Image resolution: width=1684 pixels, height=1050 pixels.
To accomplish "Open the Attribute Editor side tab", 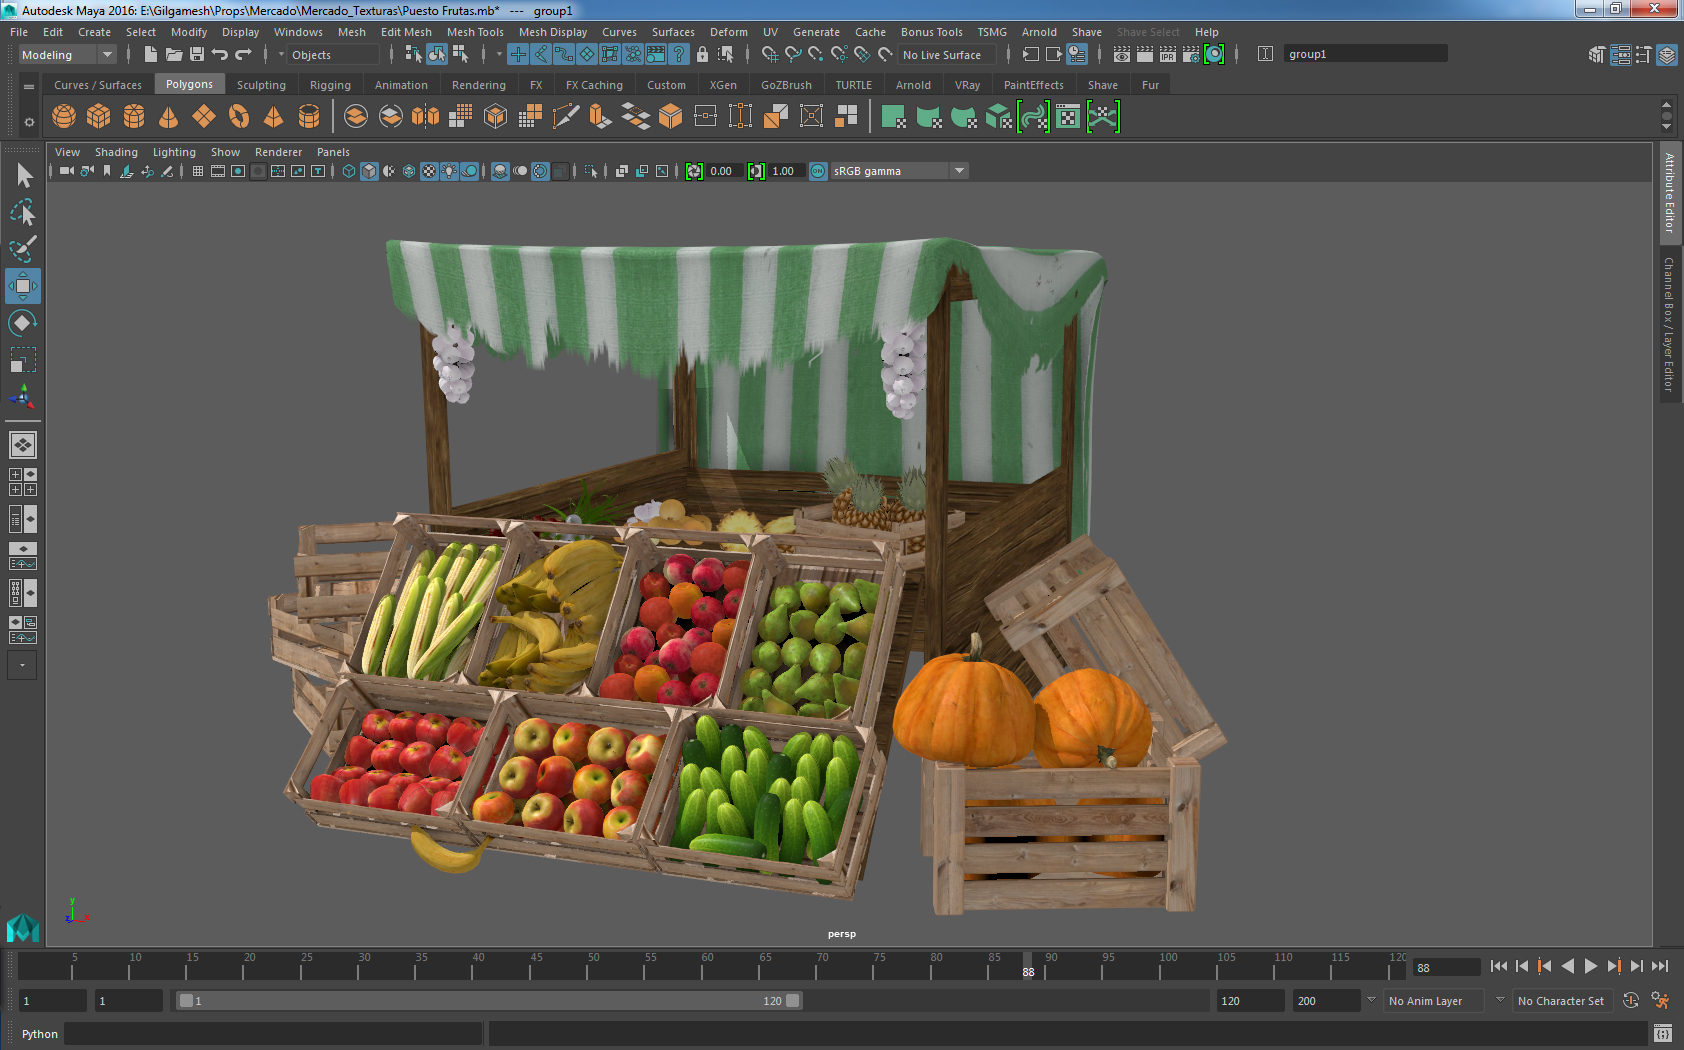I will coord(1669,193).
